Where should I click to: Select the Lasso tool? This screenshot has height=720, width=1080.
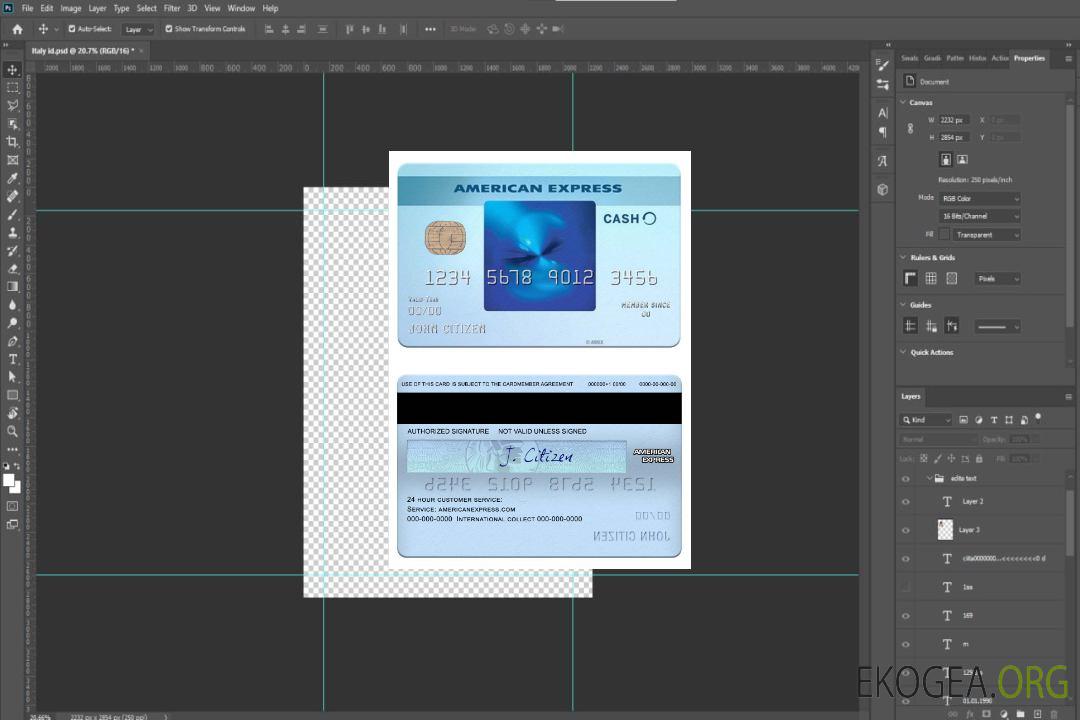(13, 106)
